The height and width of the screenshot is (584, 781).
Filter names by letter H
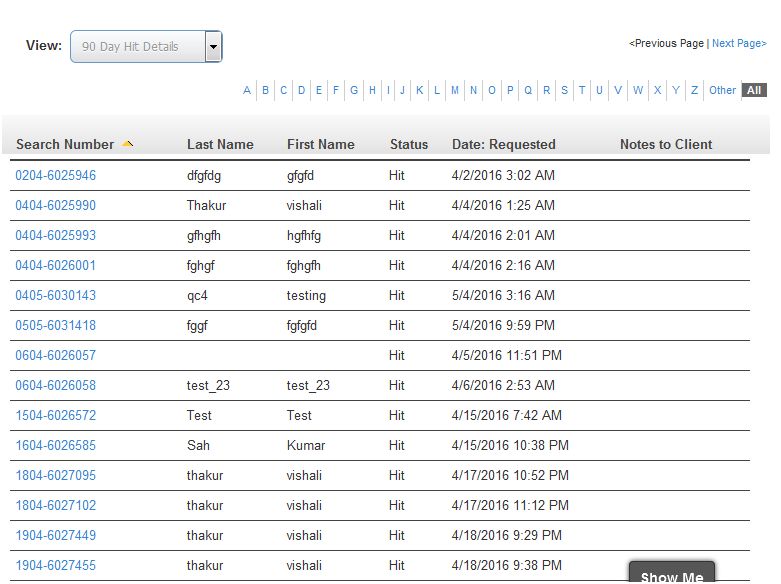click(x=372, y=90)
